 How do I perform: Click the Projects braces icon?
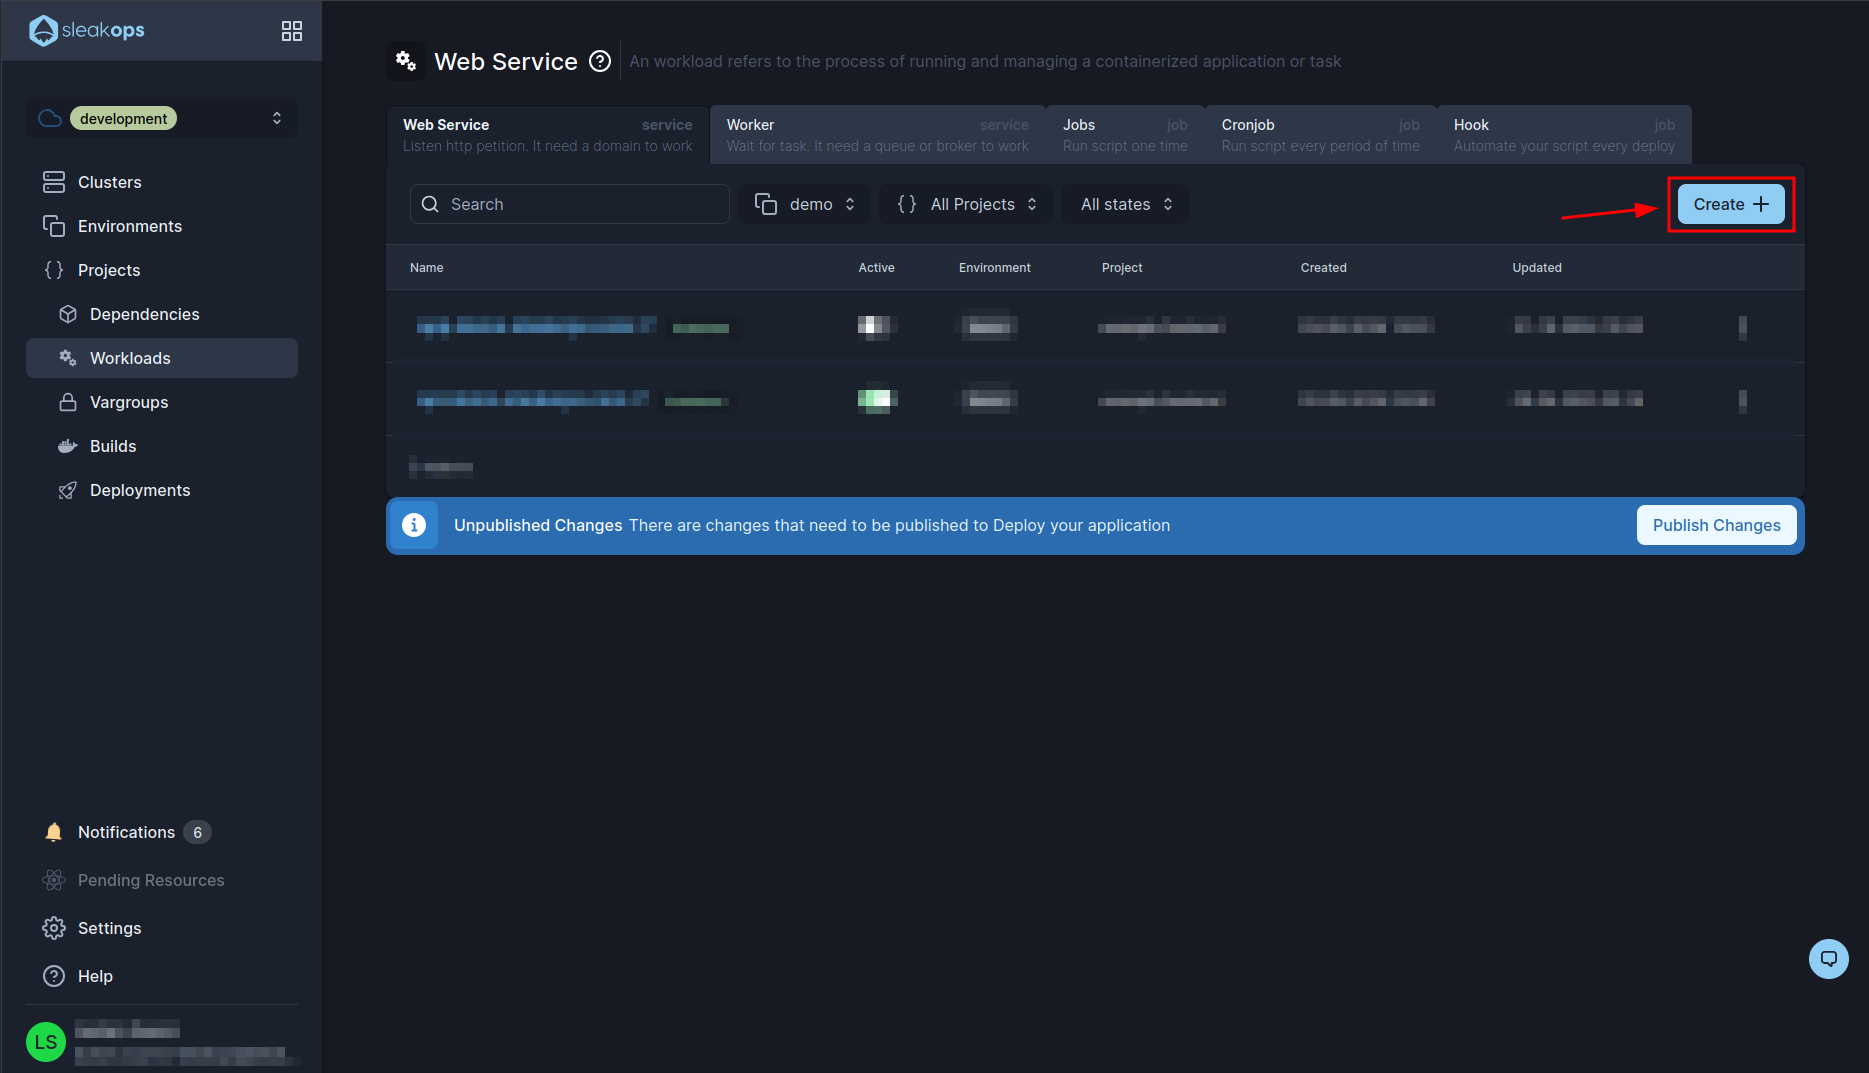point(54,270)
